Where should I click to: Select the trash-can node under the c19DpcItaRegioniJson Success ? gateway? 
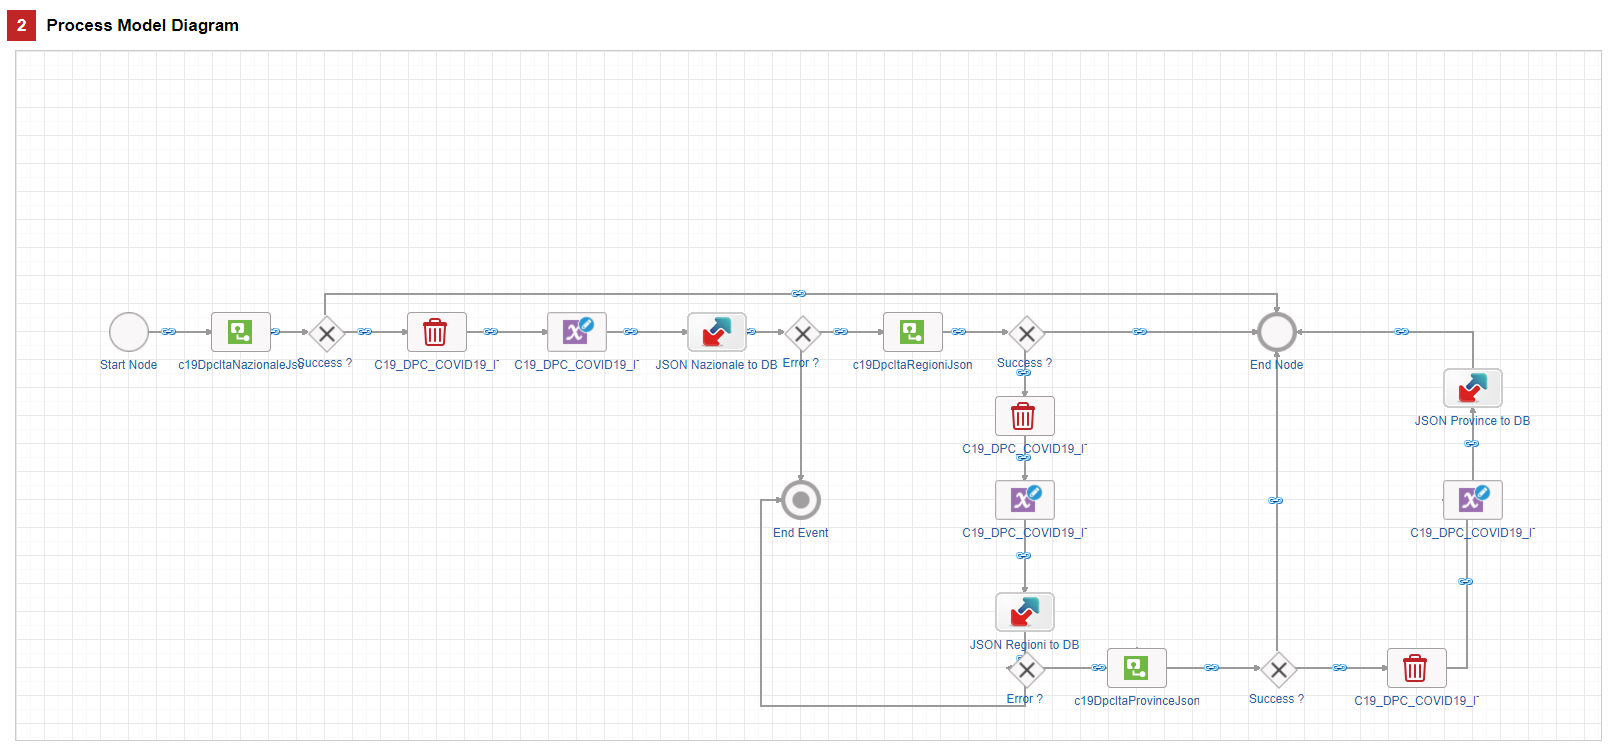point(1024,416)
